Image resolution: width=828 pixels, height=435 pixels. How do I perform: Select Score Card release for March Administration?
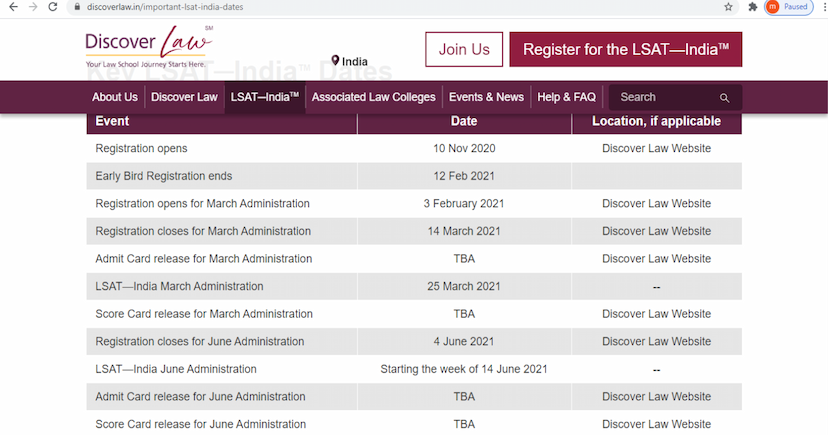point(204,314)
